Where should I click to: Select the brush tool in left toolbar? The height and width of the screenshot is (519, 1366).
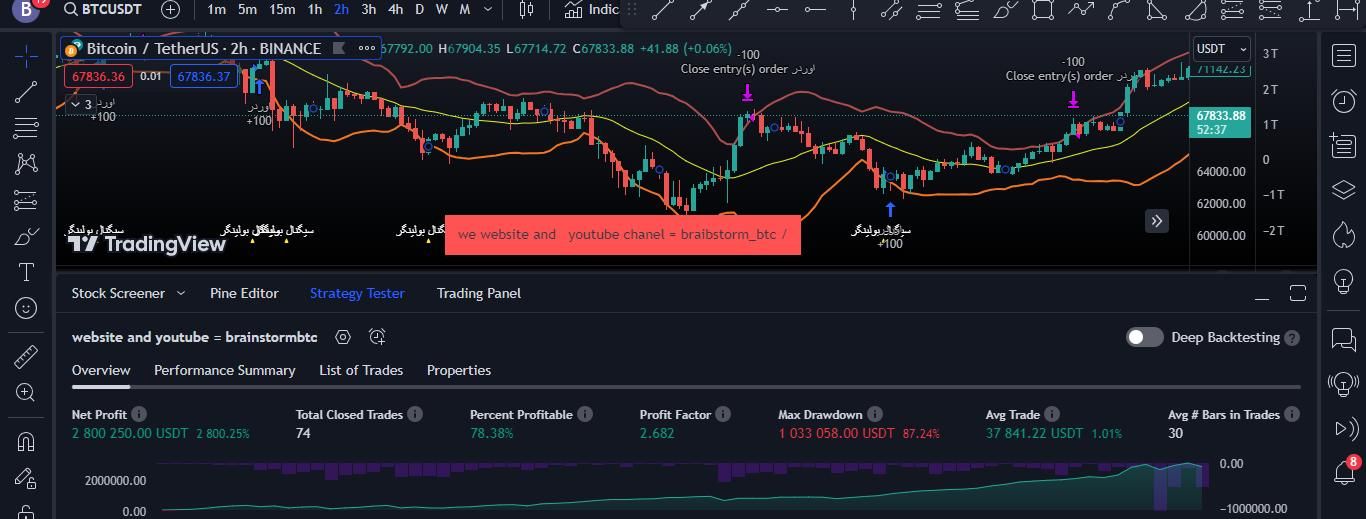[27, 236]
